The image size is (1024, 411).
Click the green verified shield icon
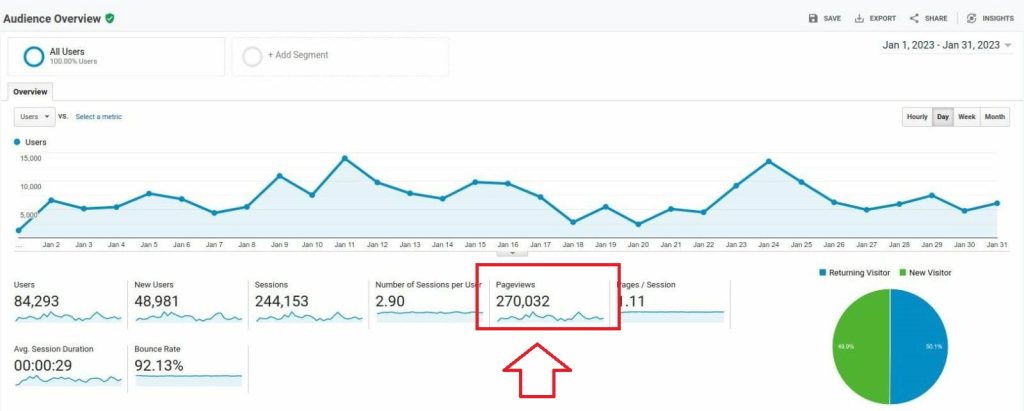[x=109, y=18]
